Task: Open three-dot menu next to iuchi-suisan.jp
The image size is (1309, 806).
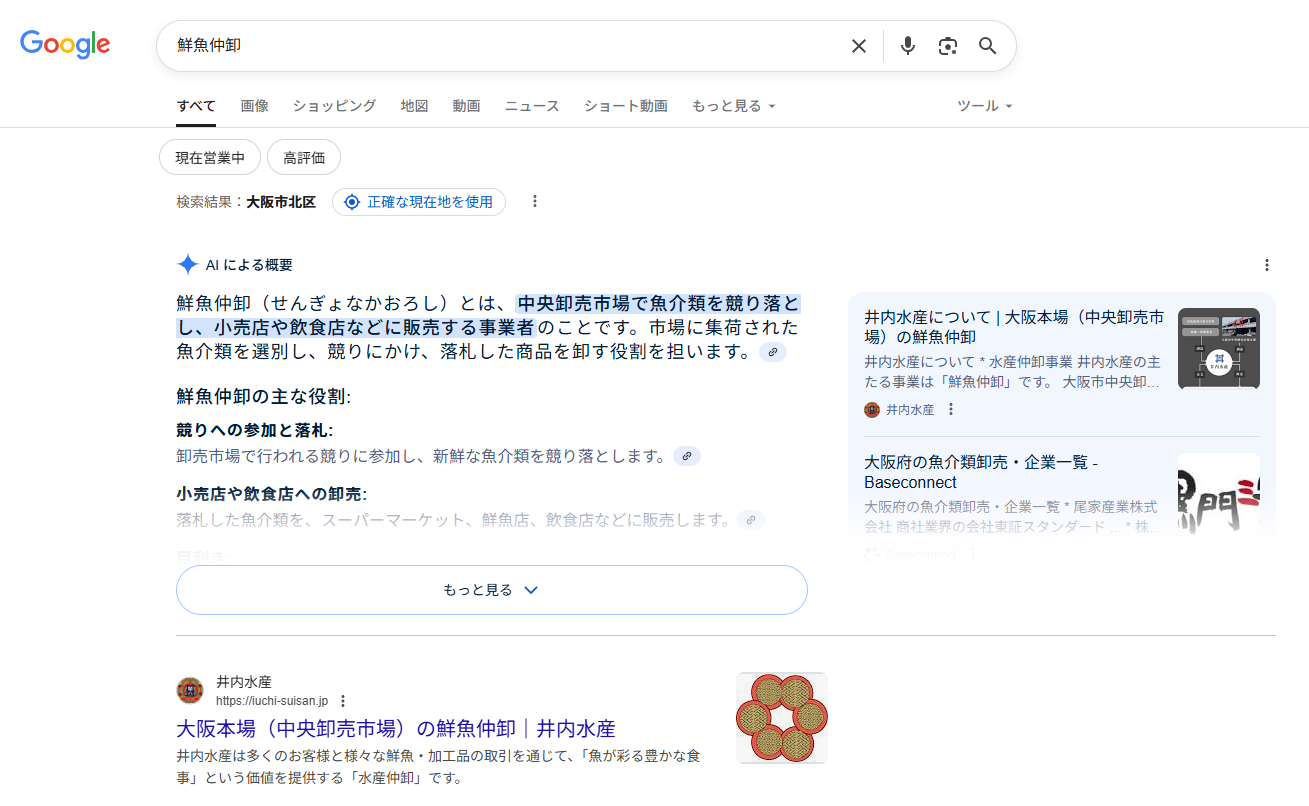Action: 343,701
